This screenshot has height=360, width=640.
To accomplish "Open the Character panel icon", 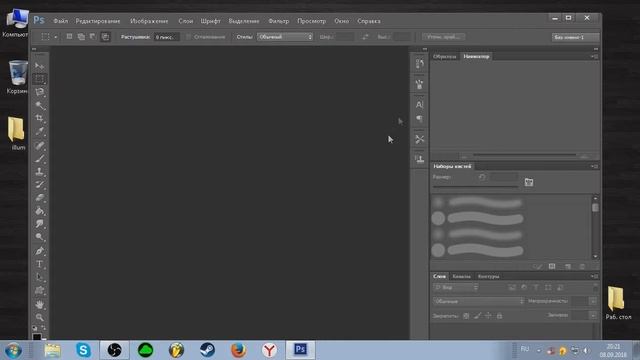I will (x=419, y=104).
